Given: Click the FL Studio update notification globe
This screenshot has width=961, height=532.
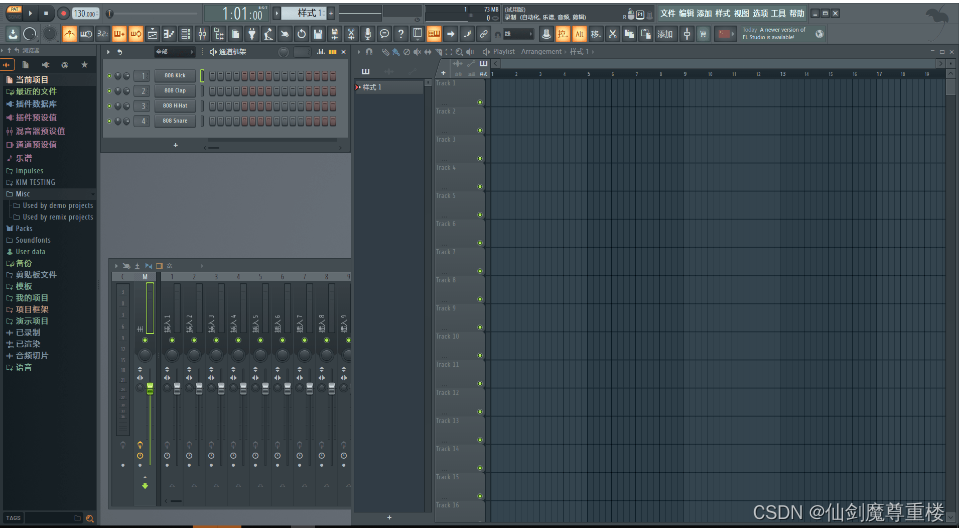Looking at the screenshot, I should [x=819, y=34].
